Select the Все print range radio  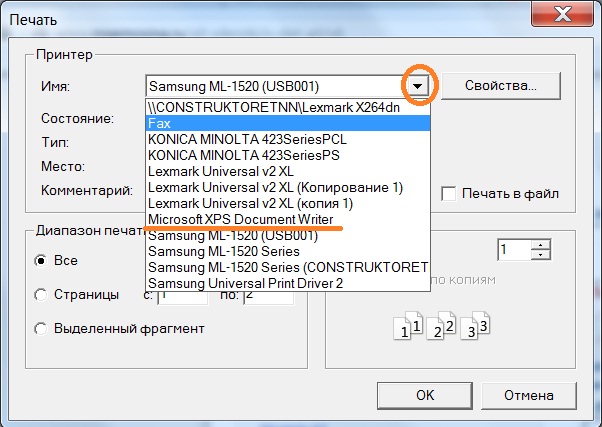pyautogui.click(x=41, y=261)
